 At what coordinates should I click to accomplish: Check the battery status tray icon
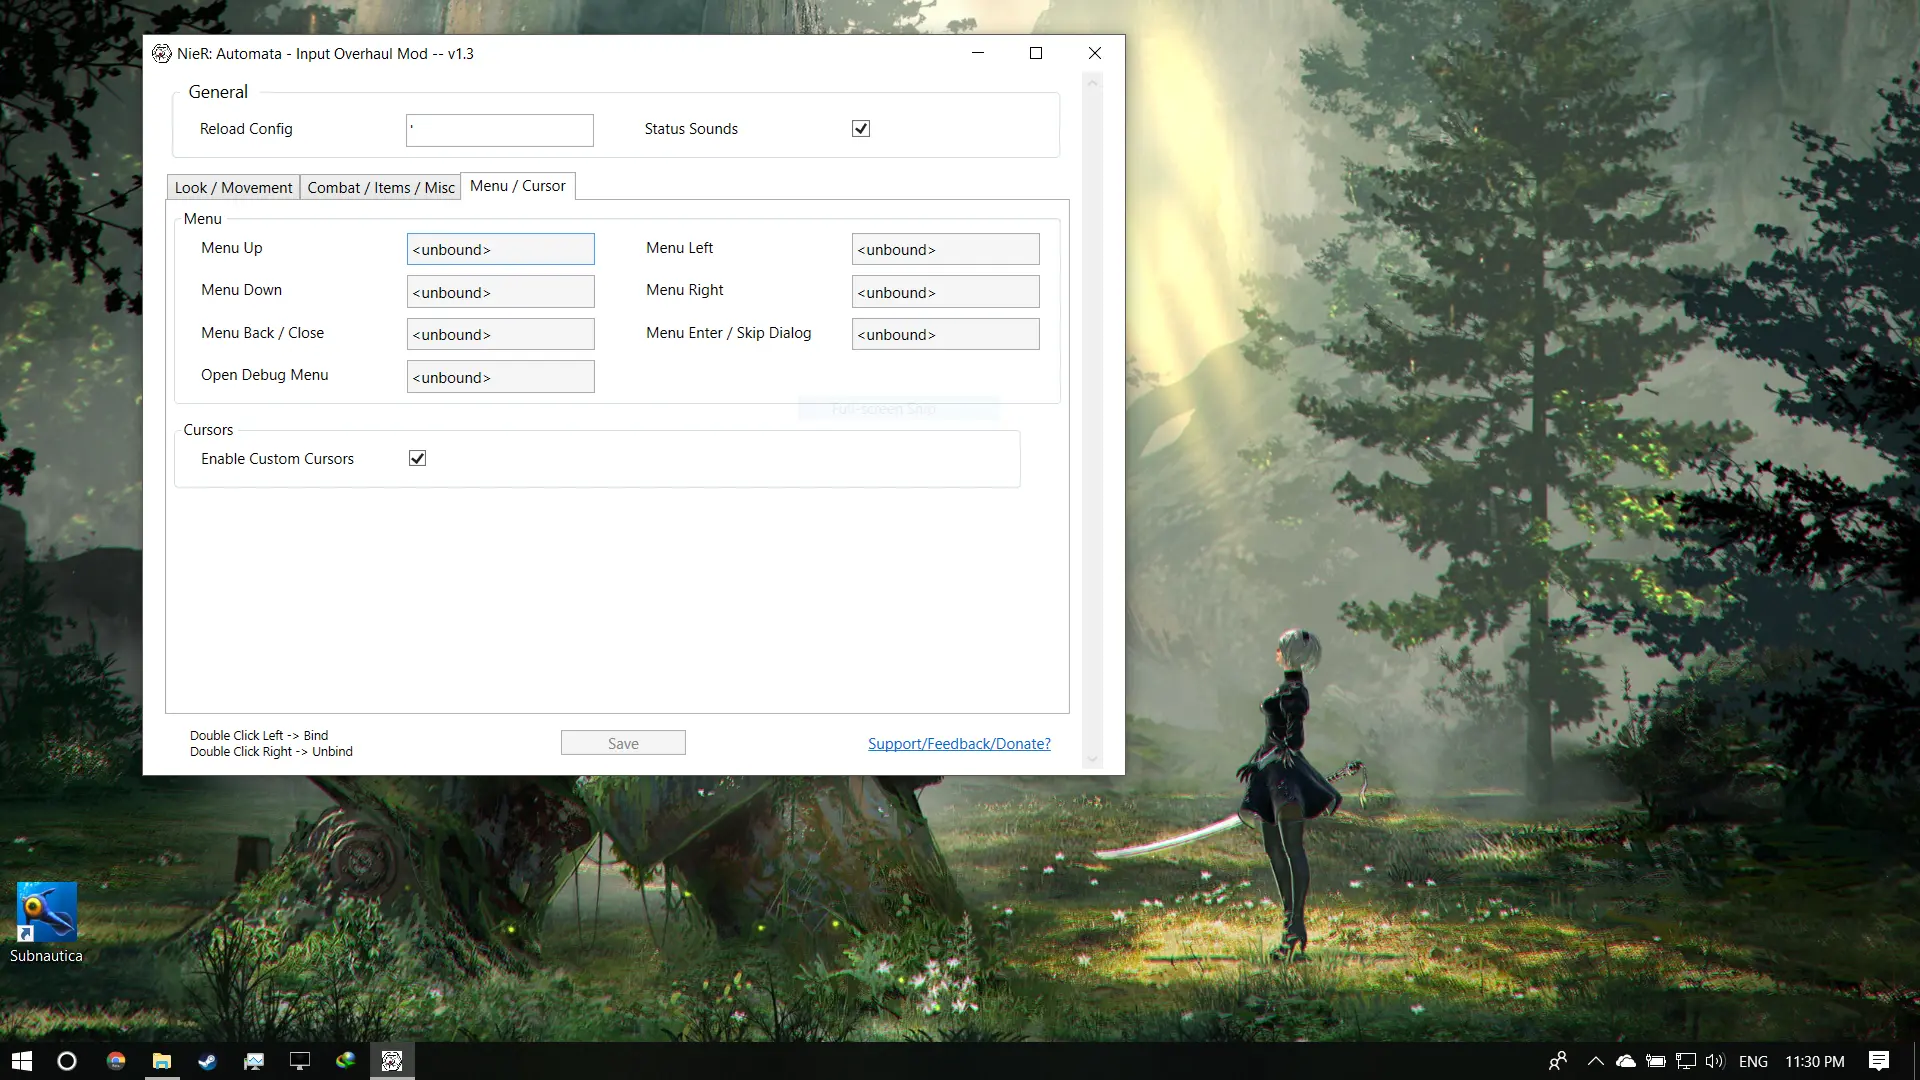tap(1656, 1061)
